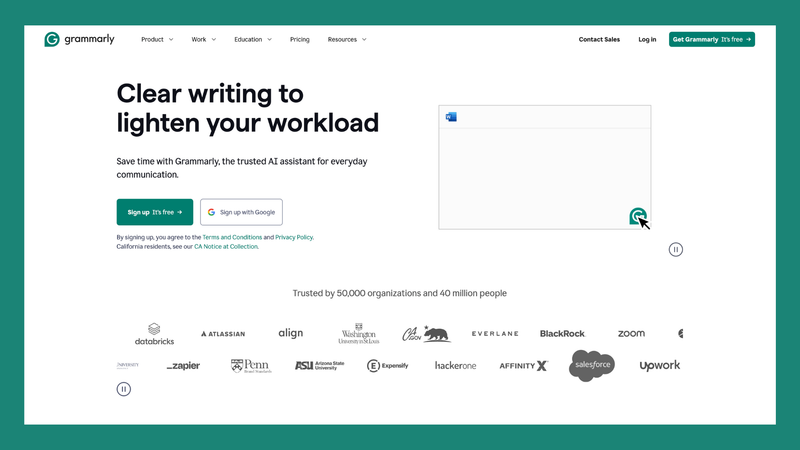Pause the hero demo animation
This screenshot has height=450, width=800.
click(x=676, y=249)
